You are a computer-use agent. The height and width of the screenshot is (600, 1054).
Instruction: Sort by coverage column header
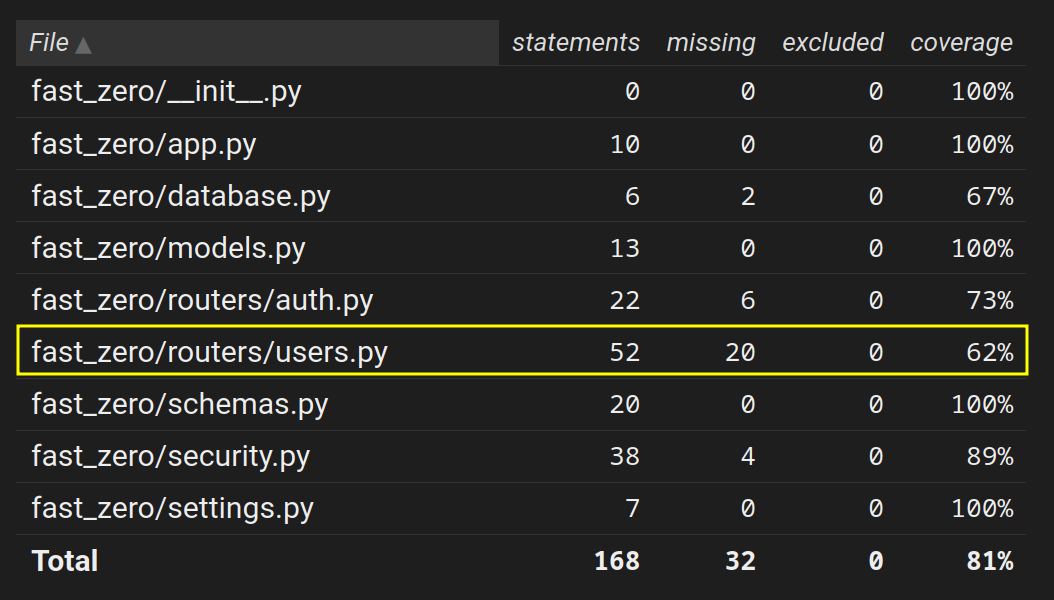pos(960,43)
